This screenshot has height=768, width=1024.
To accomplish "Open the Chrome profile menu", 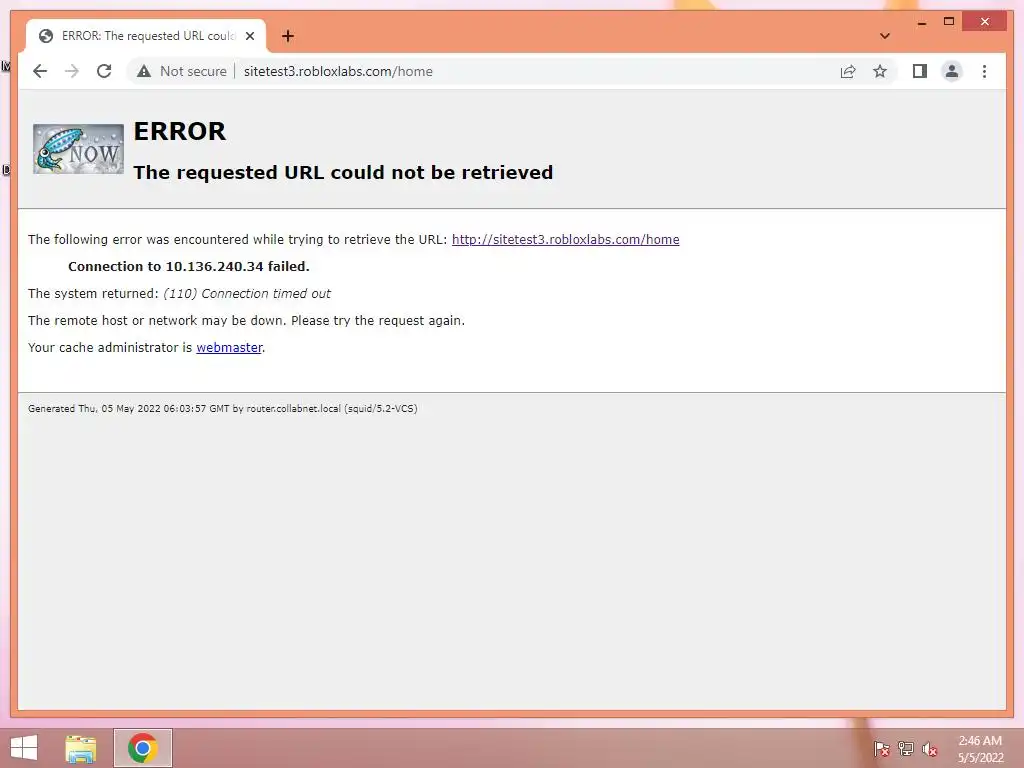I will (x=952, y=71).
